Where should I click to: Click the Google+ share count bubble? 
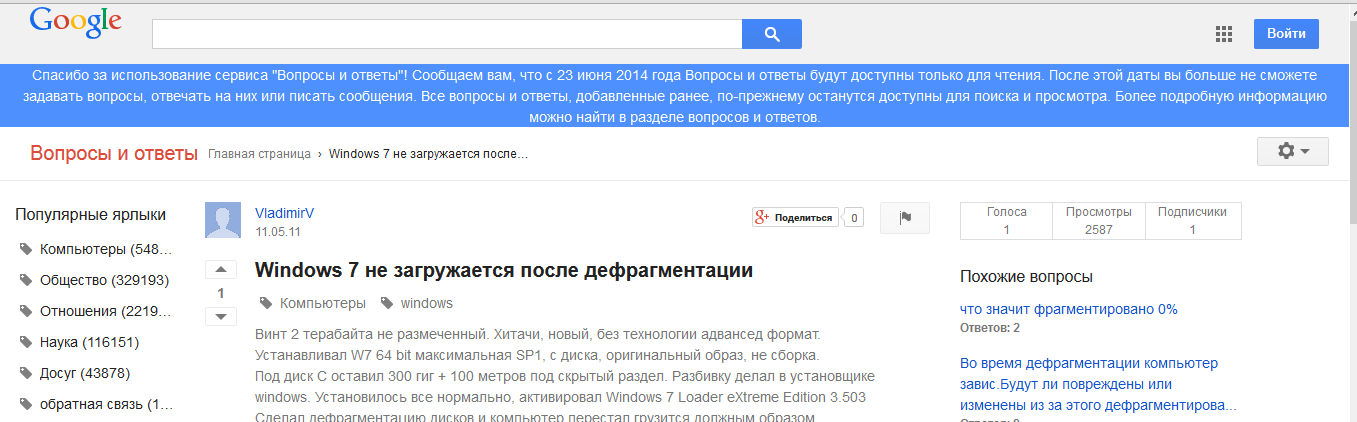[x=854, y=218]
